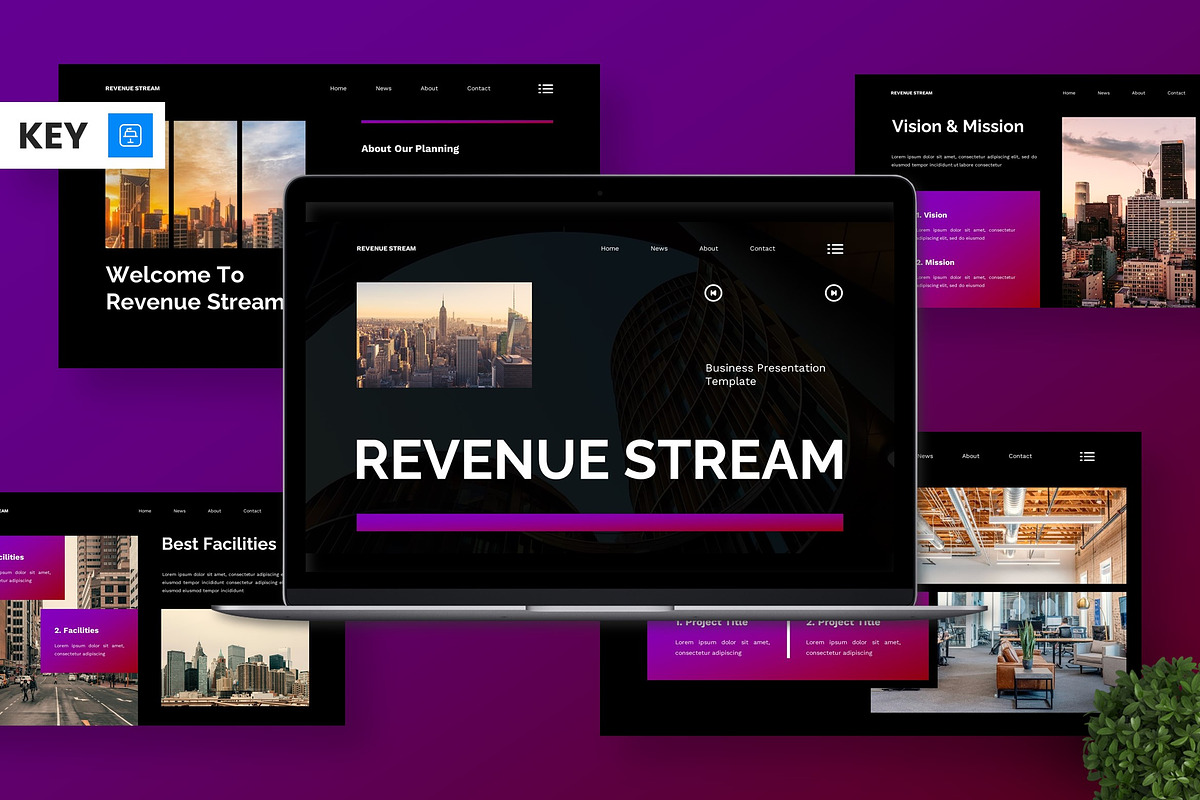Select About in the center laptop slide navigation
Screen dimensions: 1200x800
coord(709,249)
